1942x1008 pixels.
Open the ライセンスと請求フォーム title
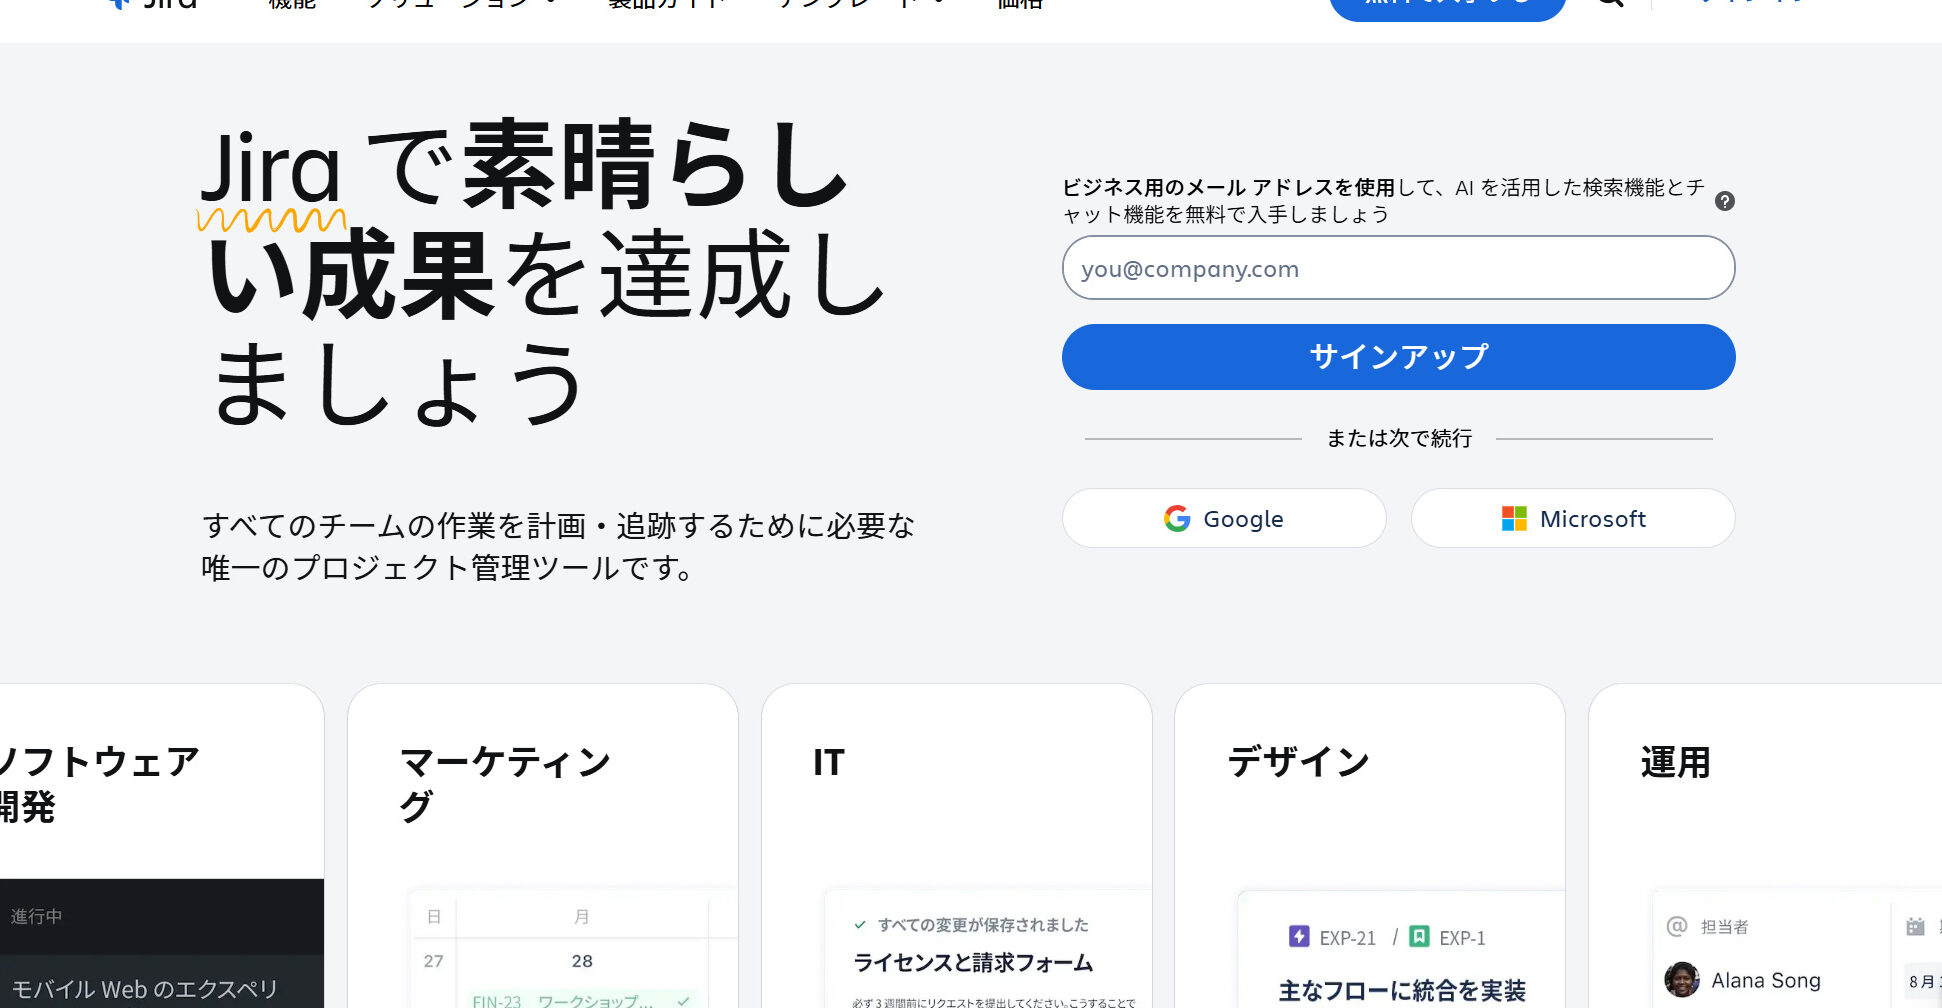pyautogui.click(x=973, y=963)
